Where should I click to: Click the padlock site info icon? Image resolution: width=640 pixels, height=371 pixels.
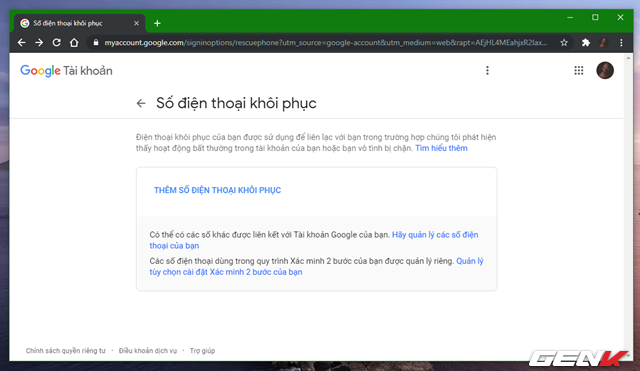(x=96, y=42)
